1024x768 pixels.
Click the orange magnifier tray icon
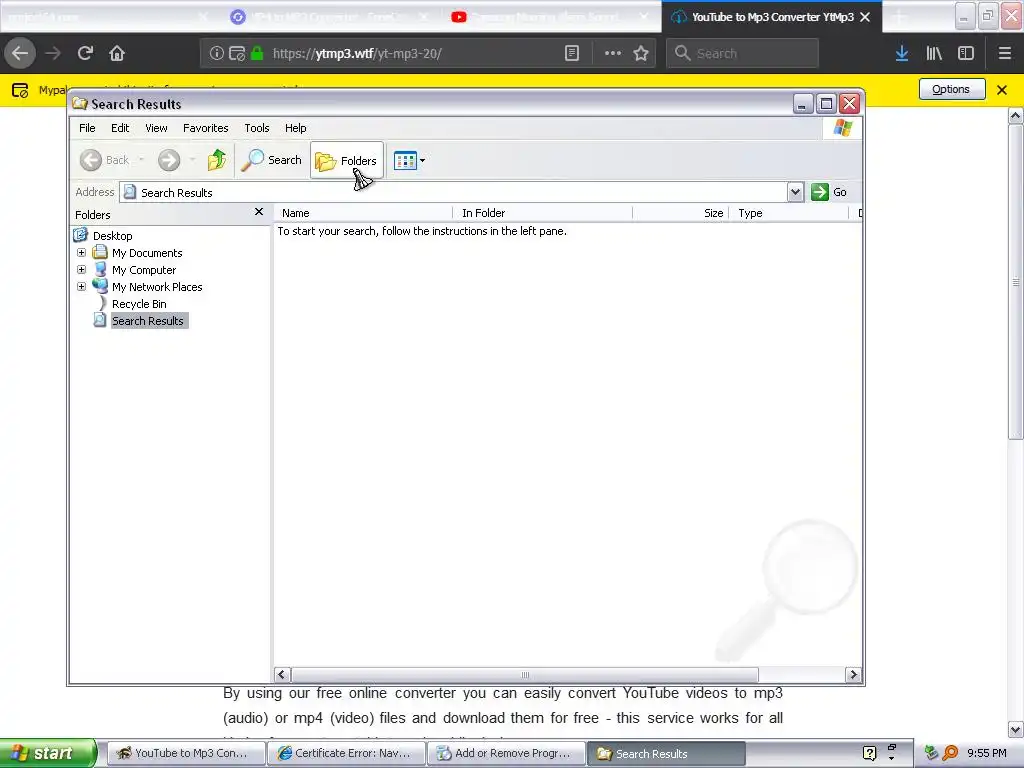point(950,753)
